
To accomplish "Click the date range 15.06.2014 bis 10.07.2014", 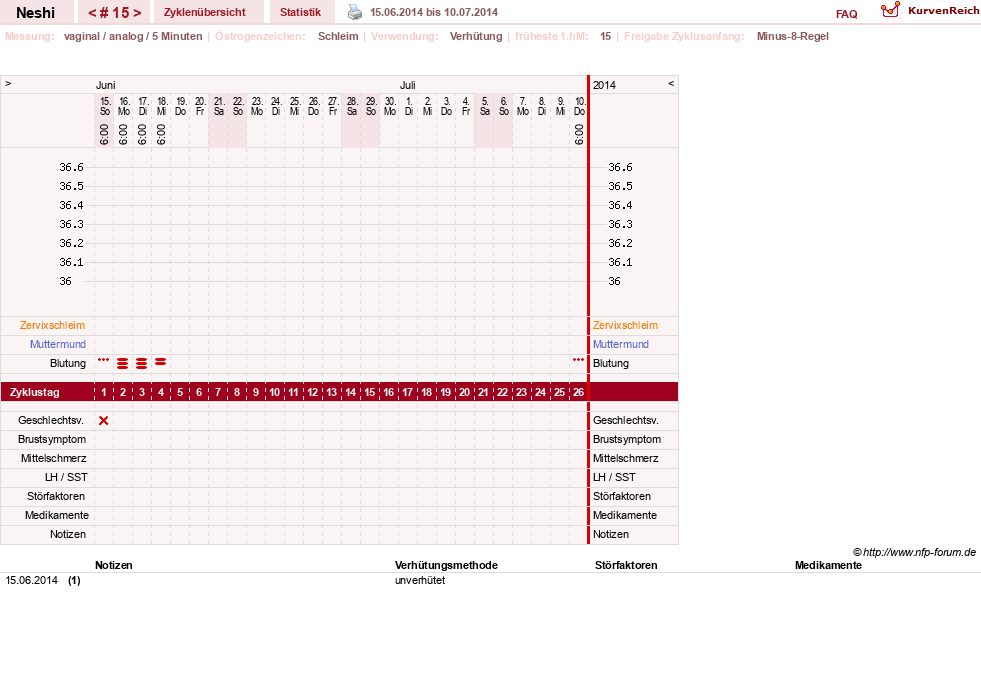I will [x=434, y=13].
